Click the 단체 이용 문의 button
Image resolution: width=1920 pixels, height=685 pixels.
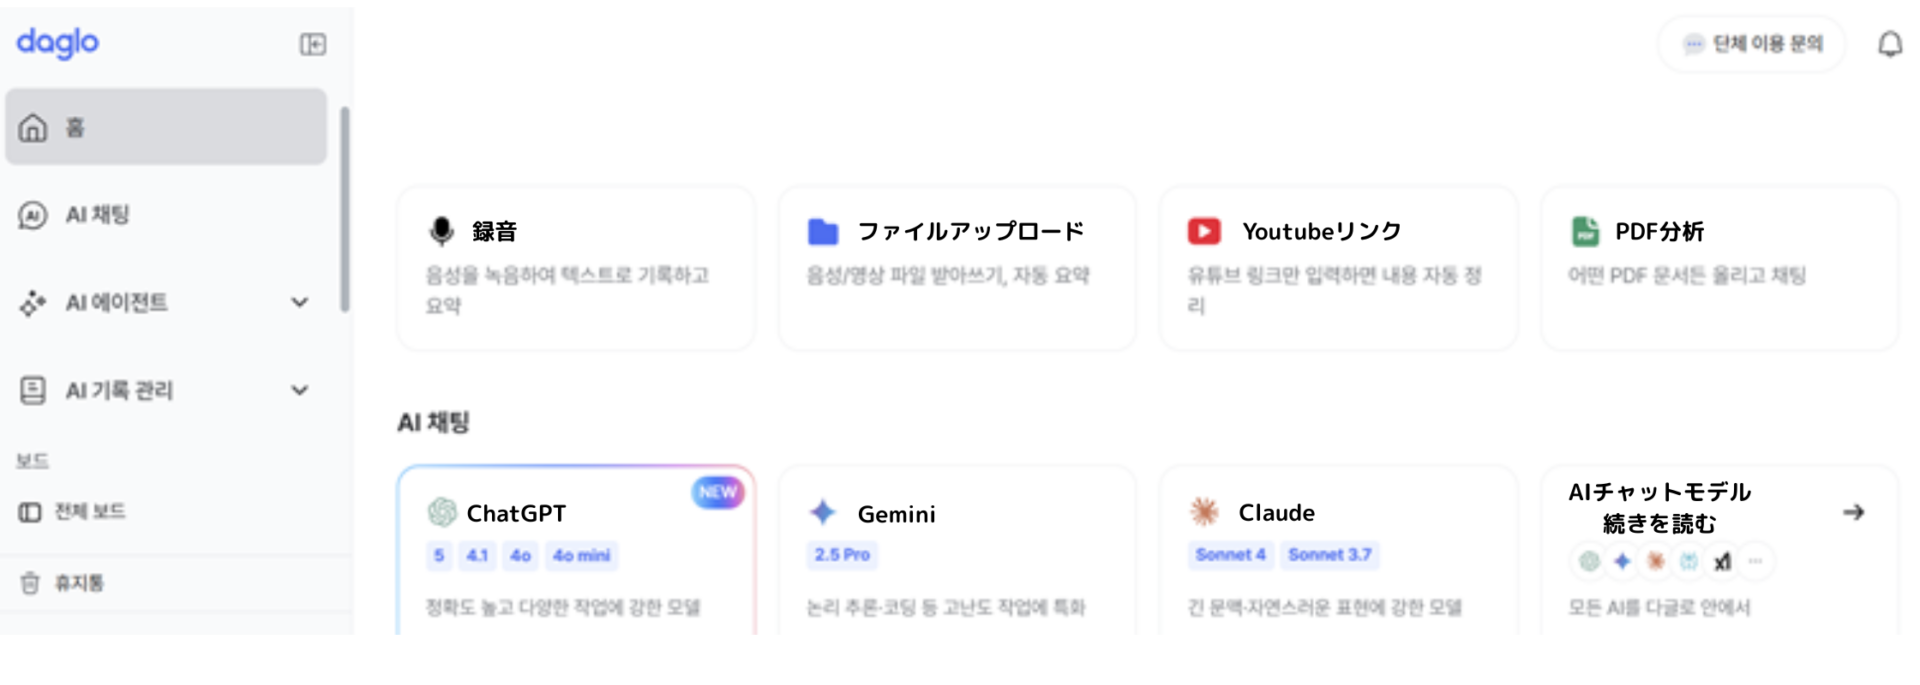point(1753,44)
